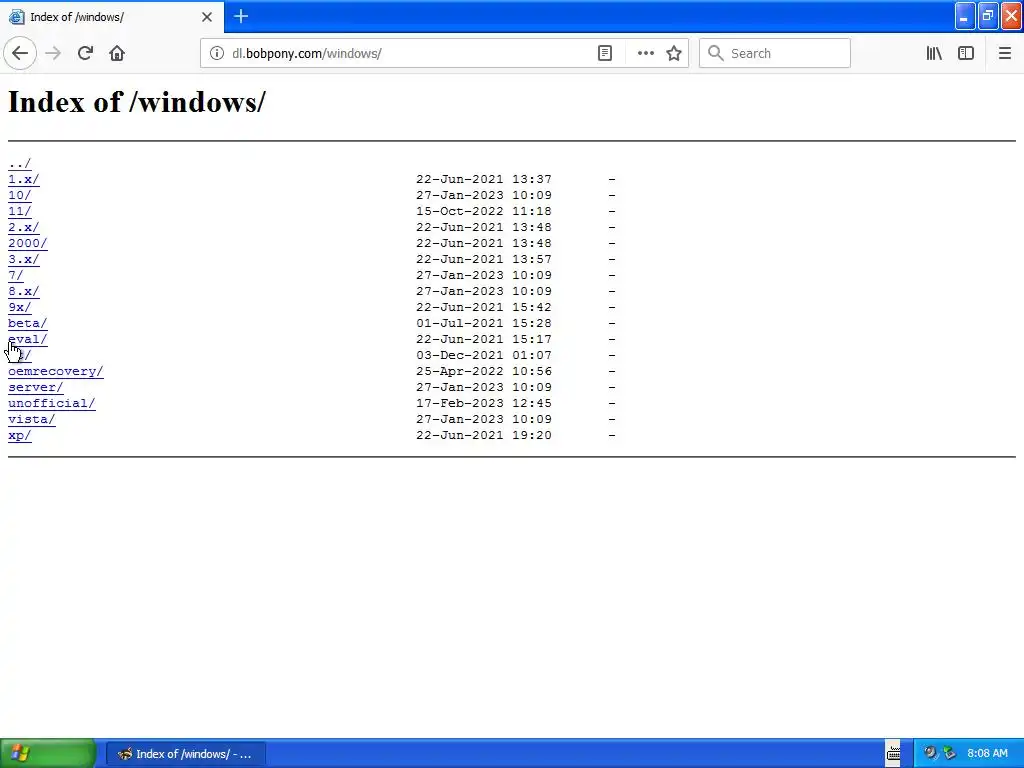Viewport: 1024px width, 768px height.
Task: Open the eval/ folder link
Action: click(x=27, y=339)
